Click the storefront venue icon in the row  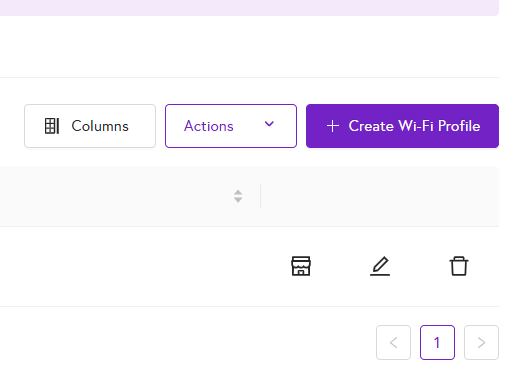click(301, 266)
